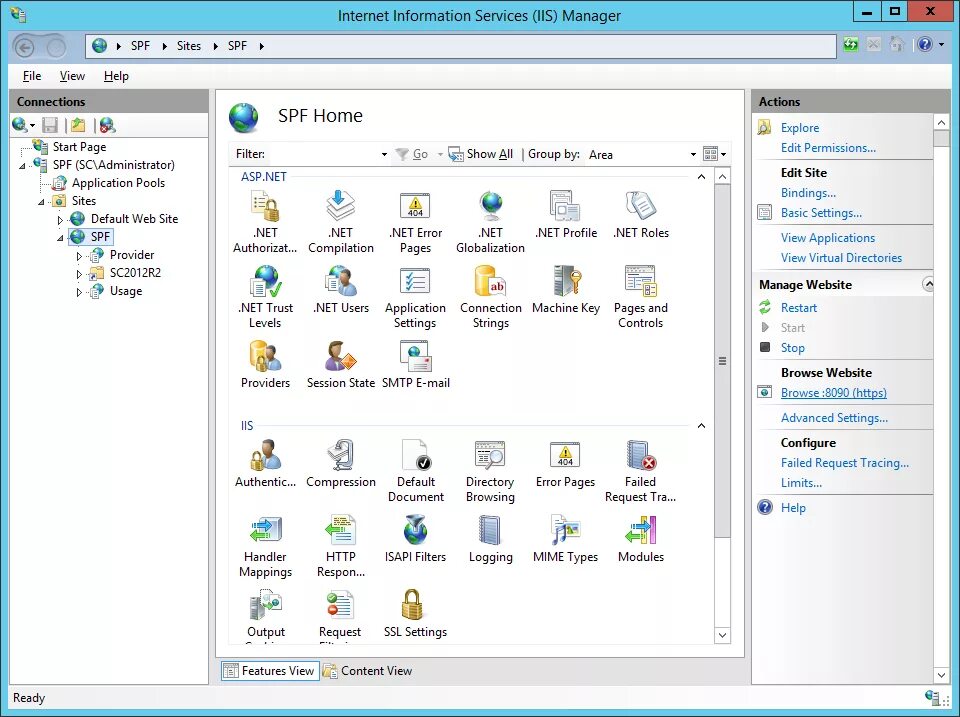Switch to Content View tab
The width and height of the screenshot is (960, 717).
click(368, 671)
